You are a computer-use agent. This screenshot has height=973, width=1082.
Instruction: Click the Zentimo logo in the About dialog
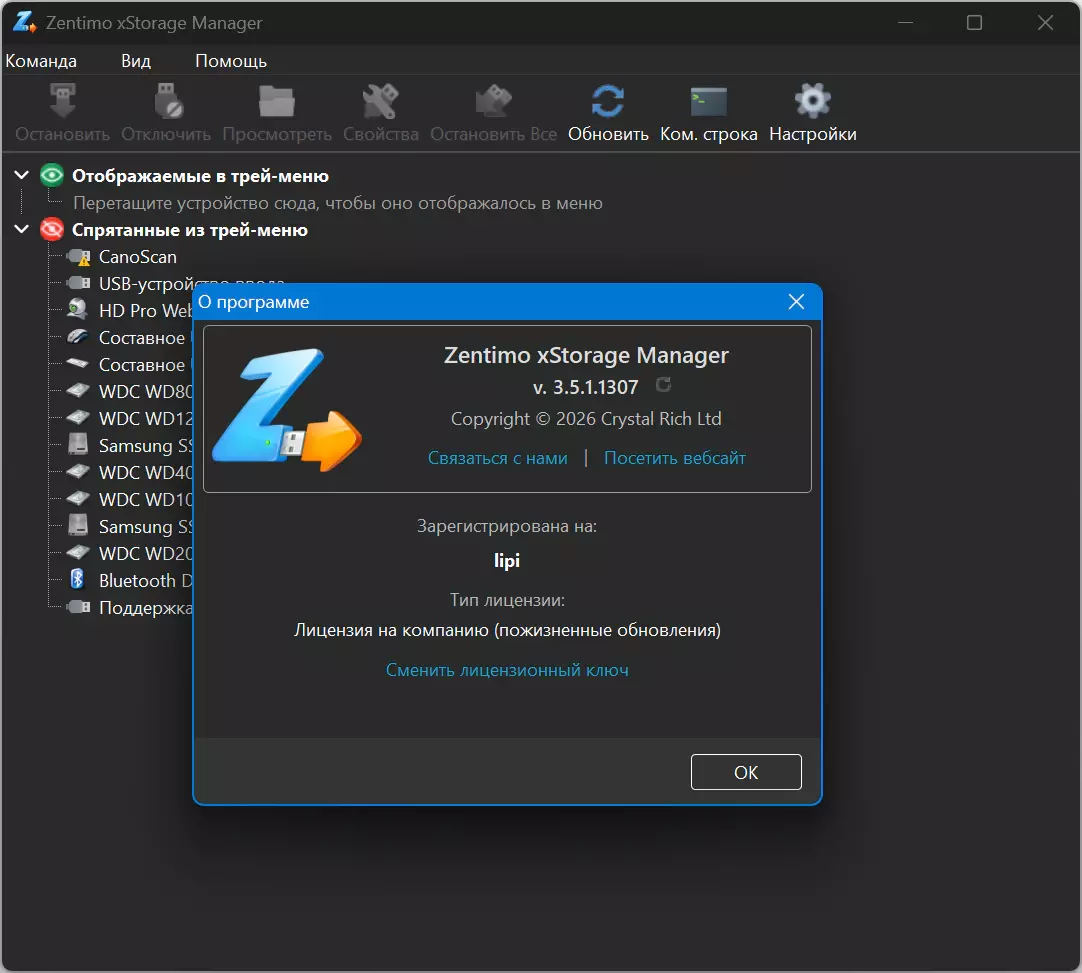[286, 410]
